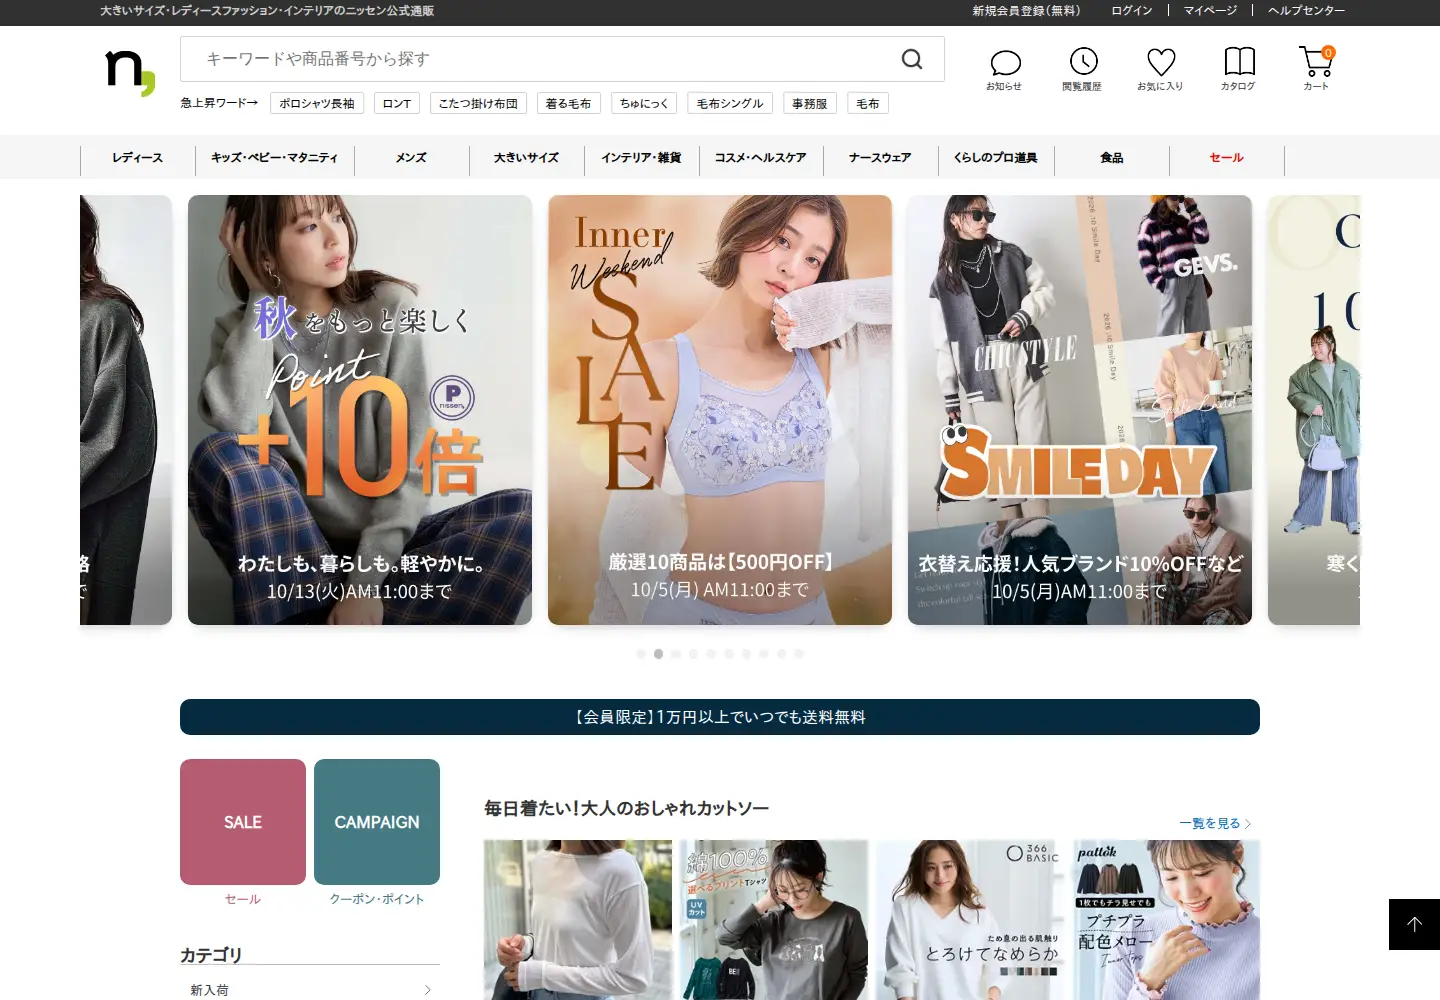Viewport: 1440px width, 1000px height.
Task: Select the last trending keyword 毛布
Action: click(868, 103)
